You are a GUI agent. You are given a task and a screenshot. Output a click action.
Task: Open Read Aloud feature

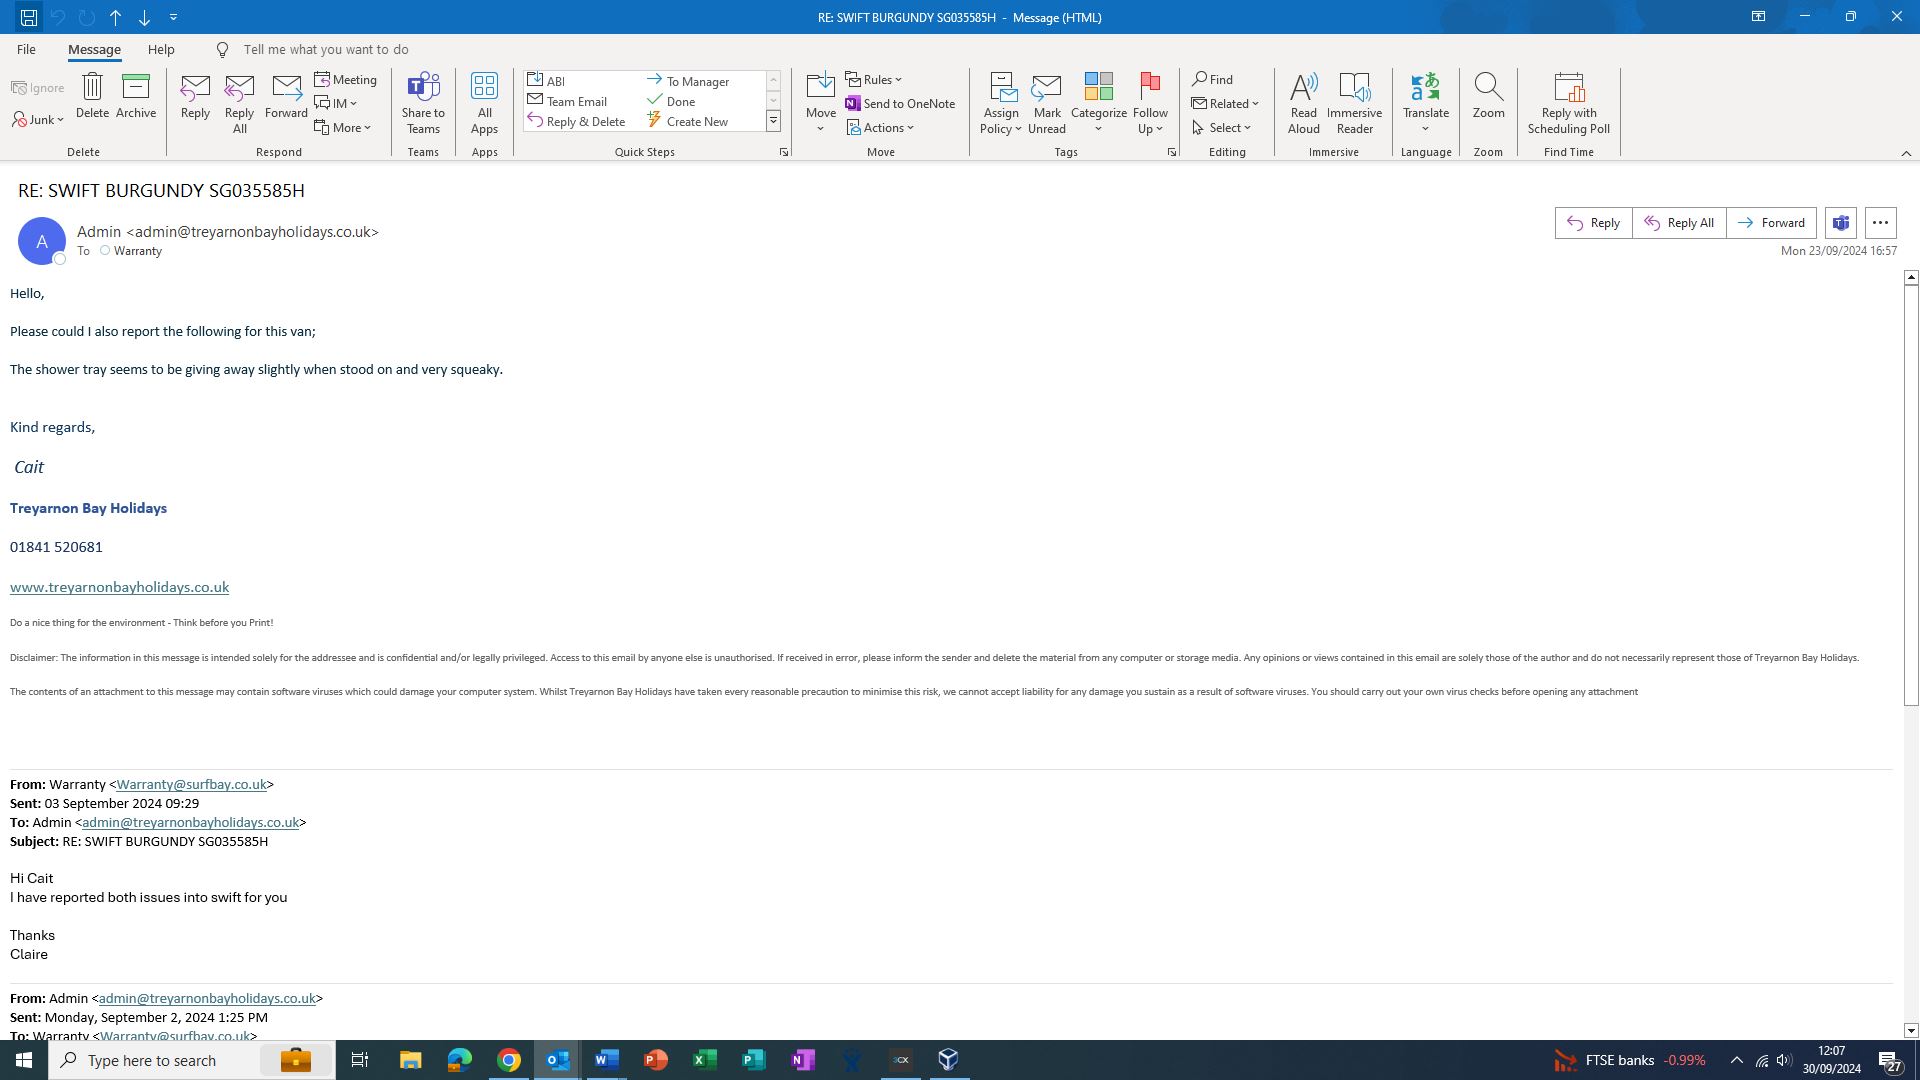(x=1303, y=102)
